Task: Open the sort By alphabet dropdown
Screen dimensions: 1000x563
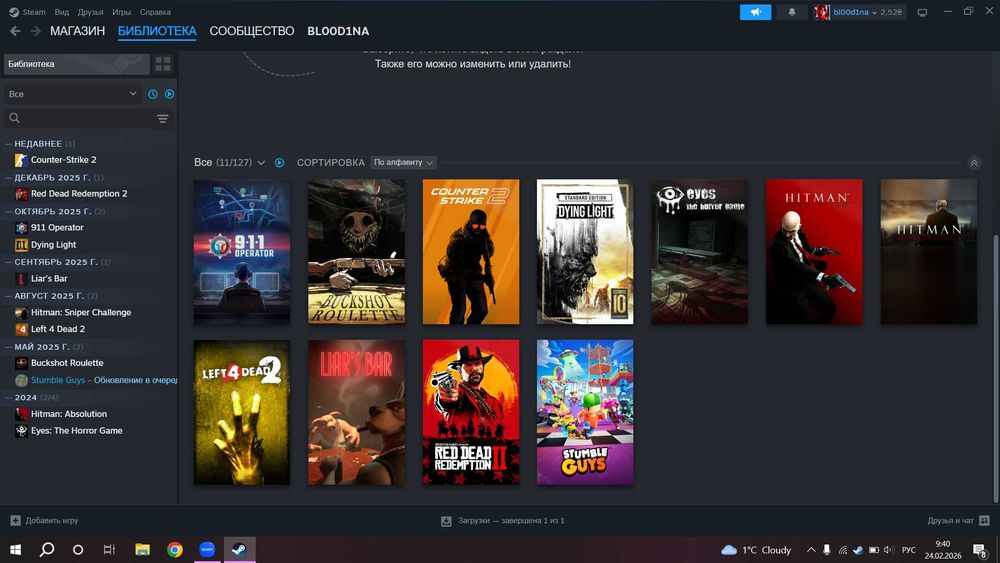Action: [403, 163]
